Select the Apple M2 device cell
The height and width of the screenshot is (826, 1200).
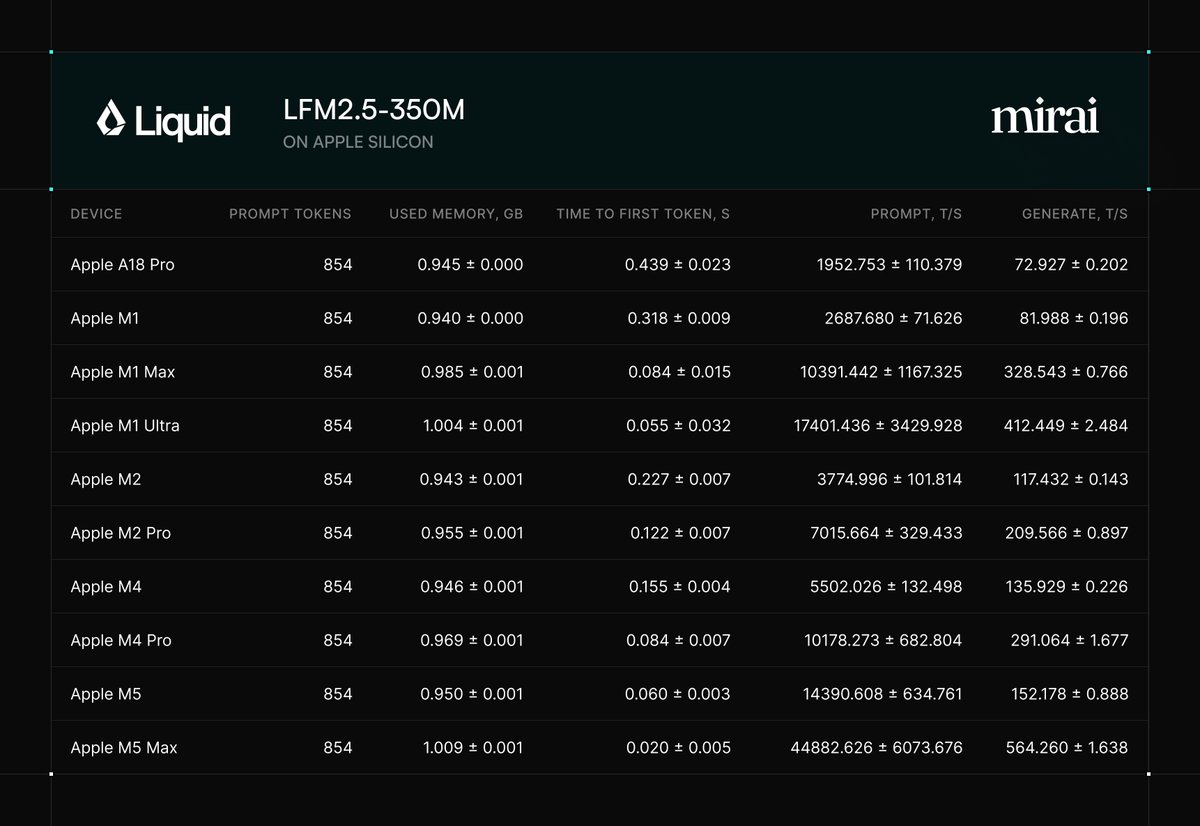tap(106, 479)
